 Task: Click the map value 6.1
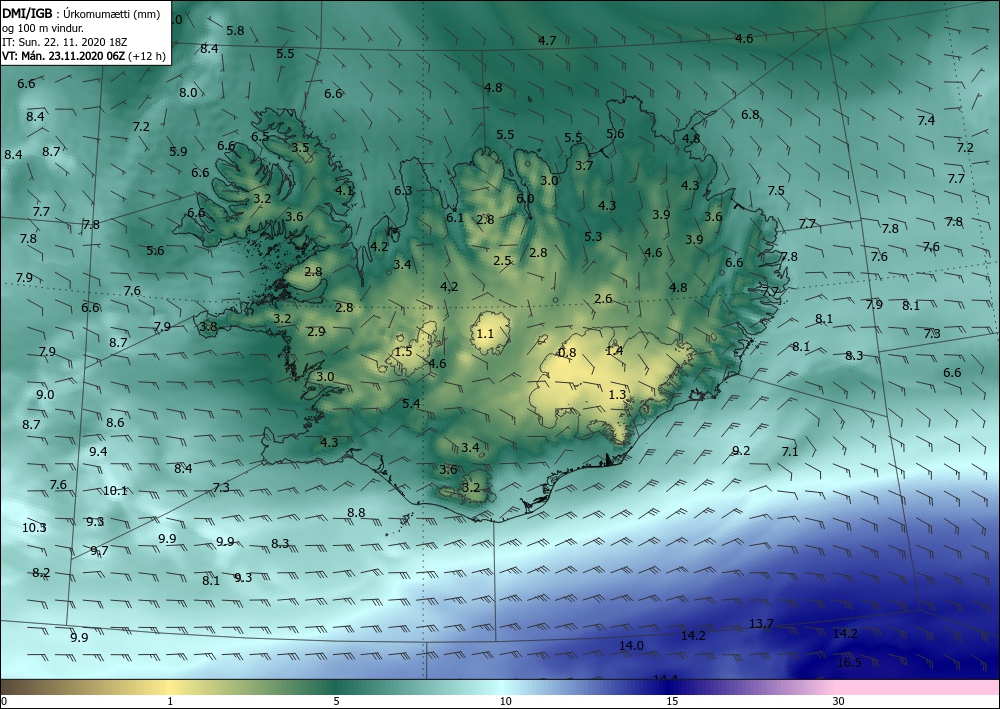click(x=455, y=217)
